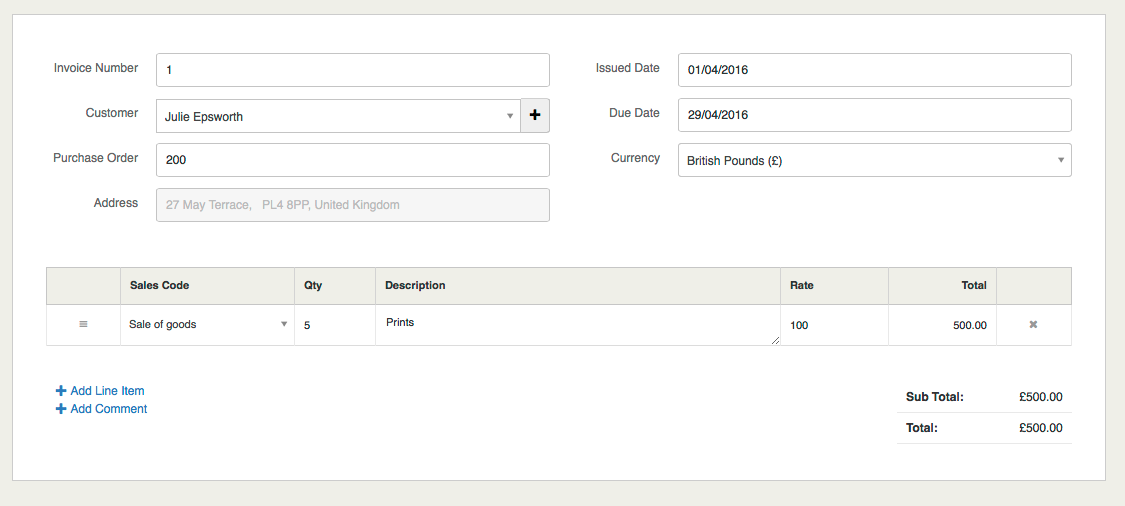Click the plus icon beside Add Line Item

61,391
